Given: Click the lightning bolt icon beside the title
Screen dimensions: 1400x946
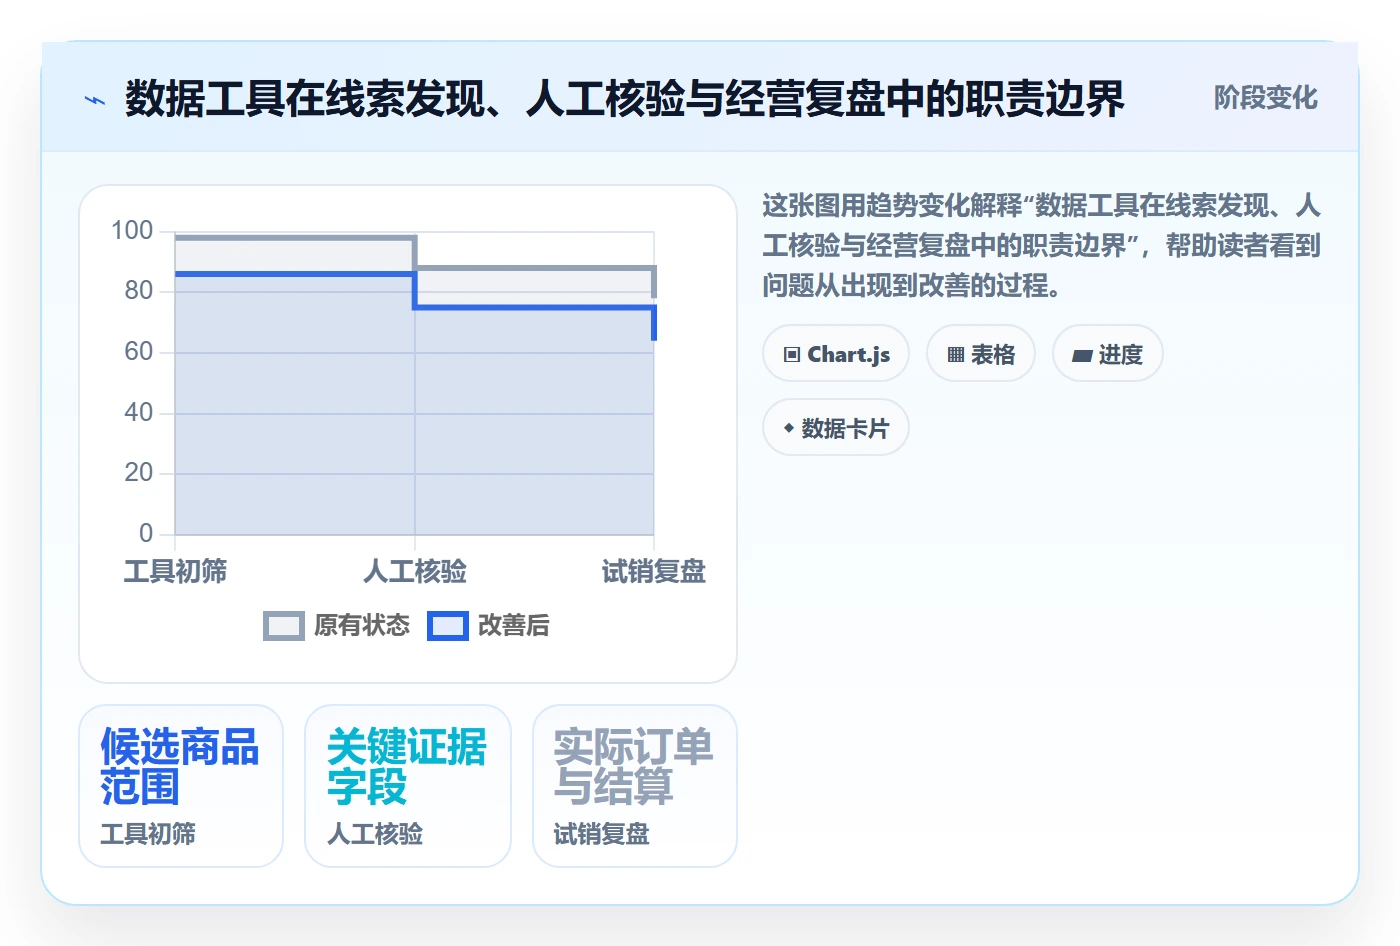Looking at the screenshot, I should click(x=95, y=100).
